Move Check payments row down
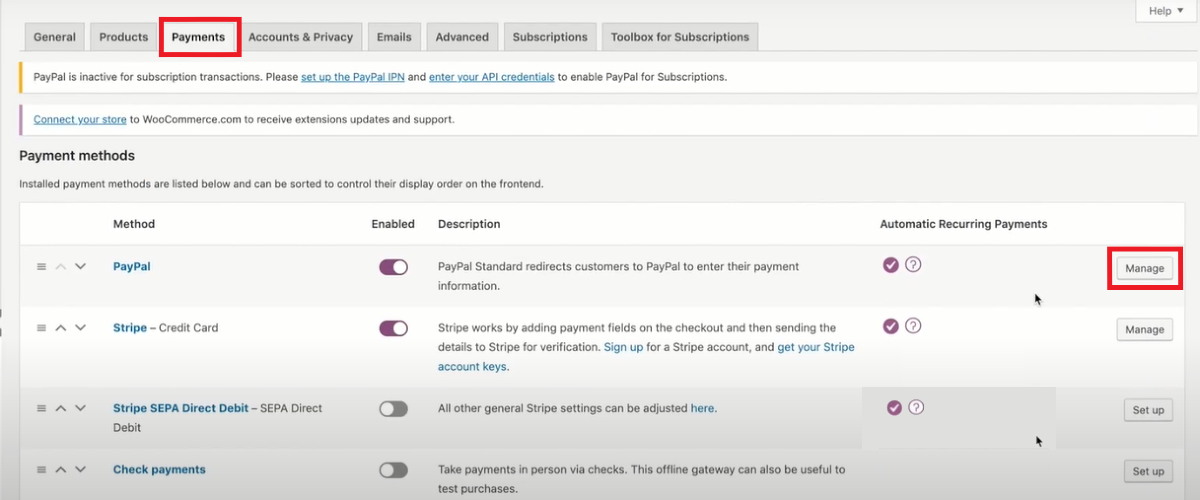1200x500 pixels. pyautogui.click(x=81, y=469)
